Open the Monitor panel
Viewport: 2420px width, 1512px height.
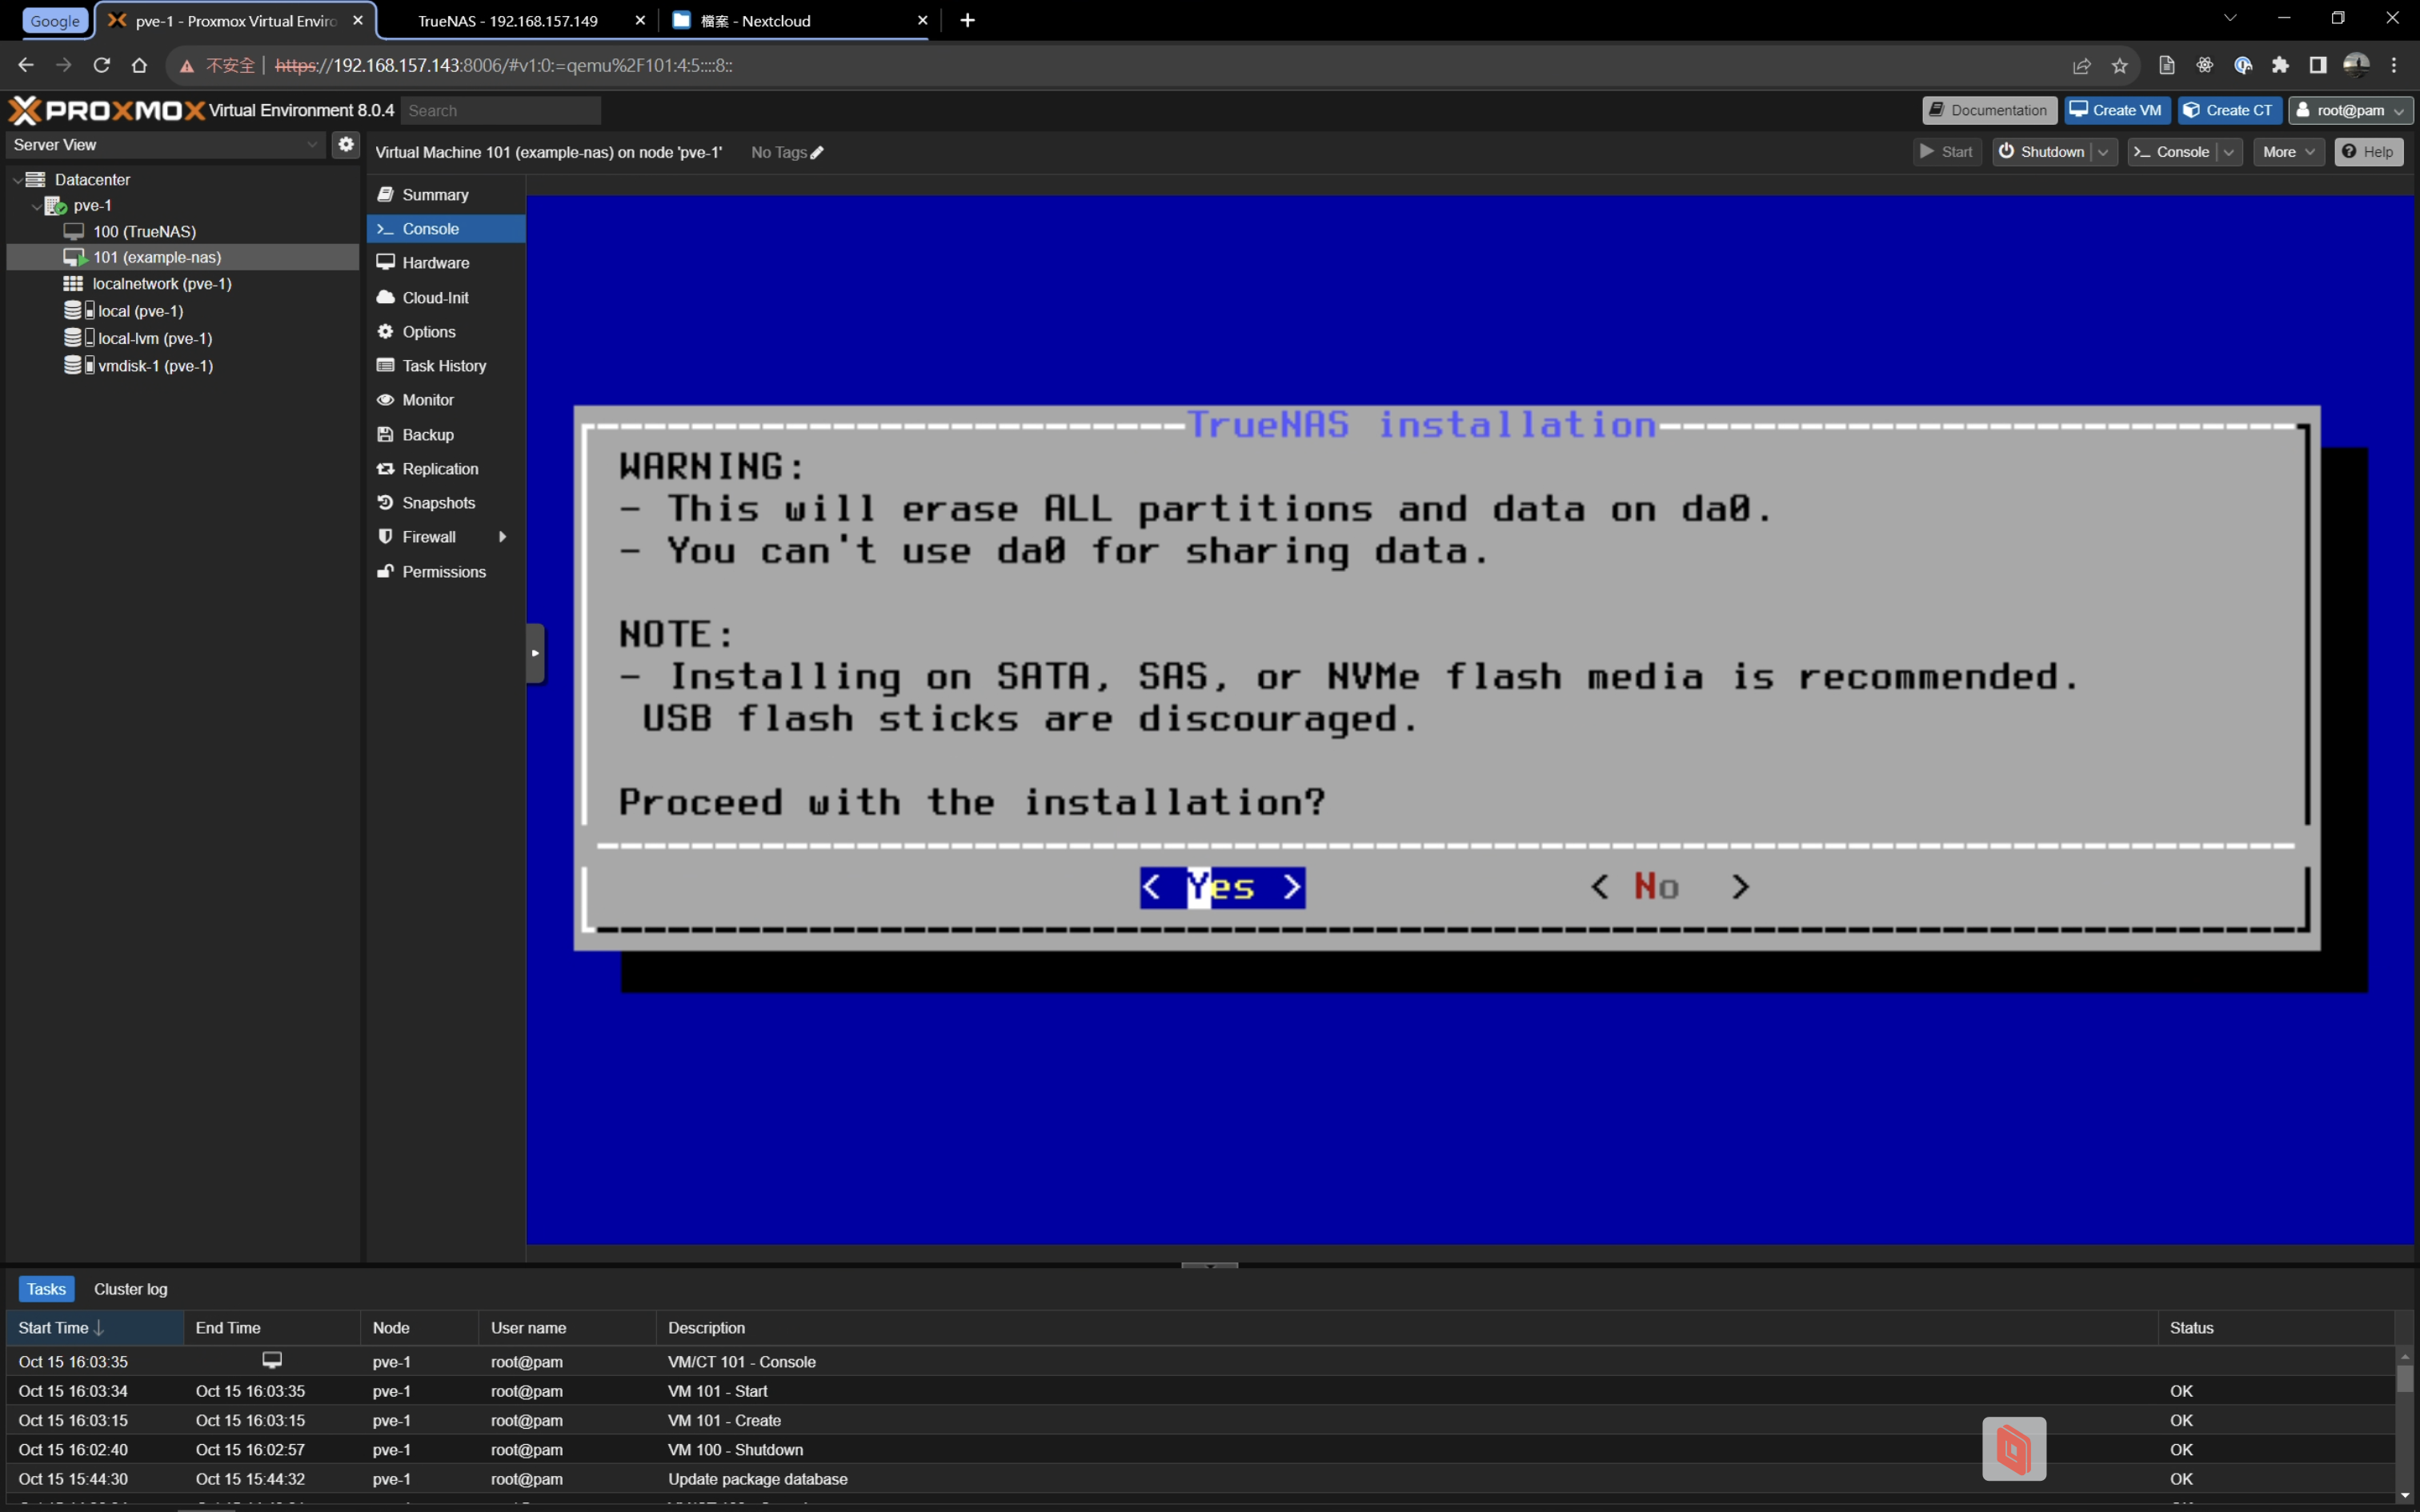427,400
